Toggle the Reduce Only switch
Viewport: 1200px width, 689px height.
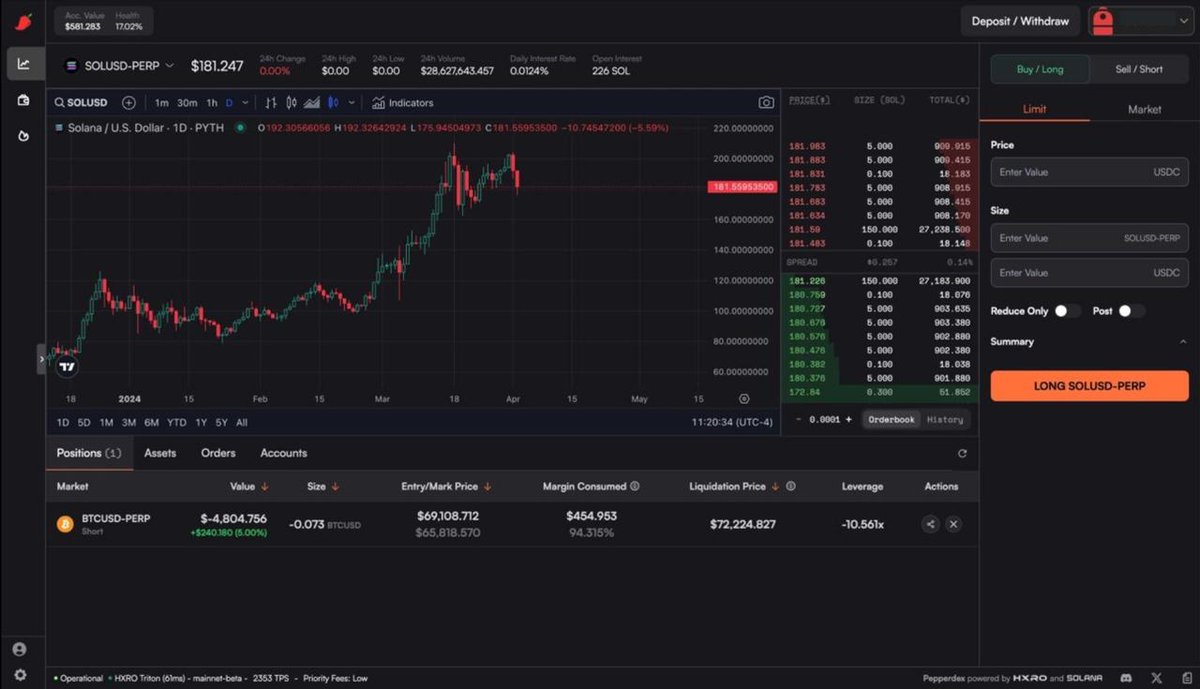coord(1067,311)
